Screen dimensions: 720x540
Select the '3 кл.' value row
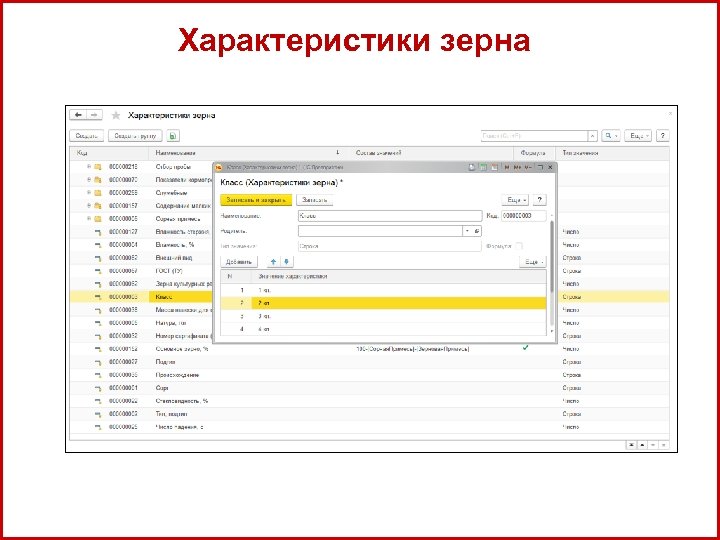383,316
